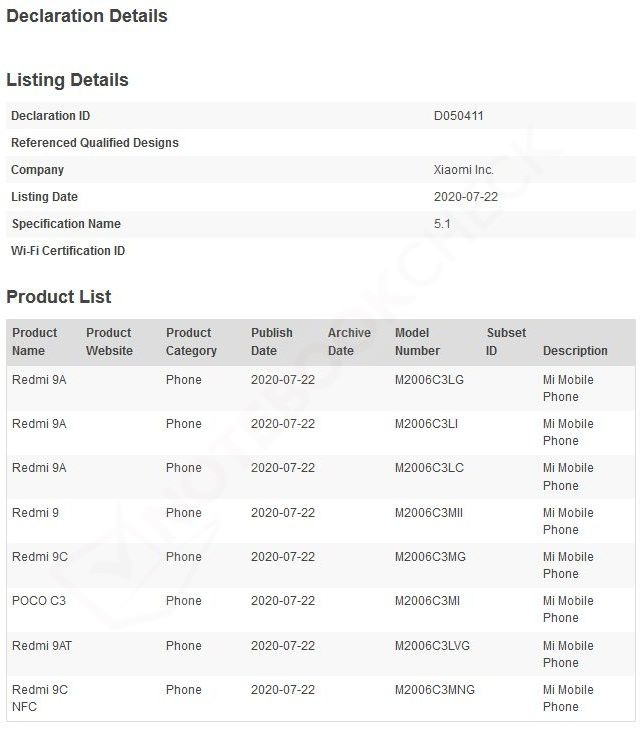Click the Declaration ID value D050411
Viewport: 643px width, 729px height.
458,116
